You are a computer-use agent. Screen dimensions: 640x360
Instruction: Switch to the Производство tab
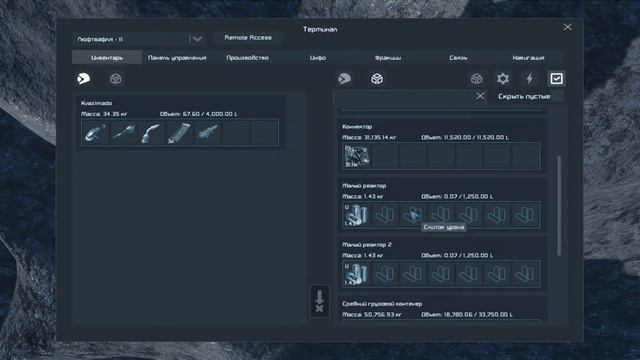(x=247, y=58)
